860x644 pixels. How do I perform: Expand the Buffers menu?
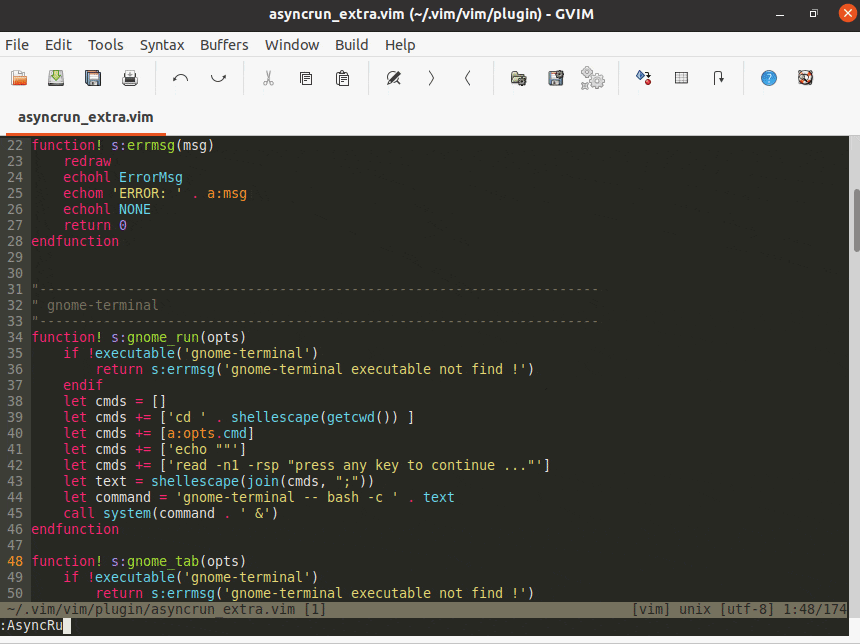point(224,45)
